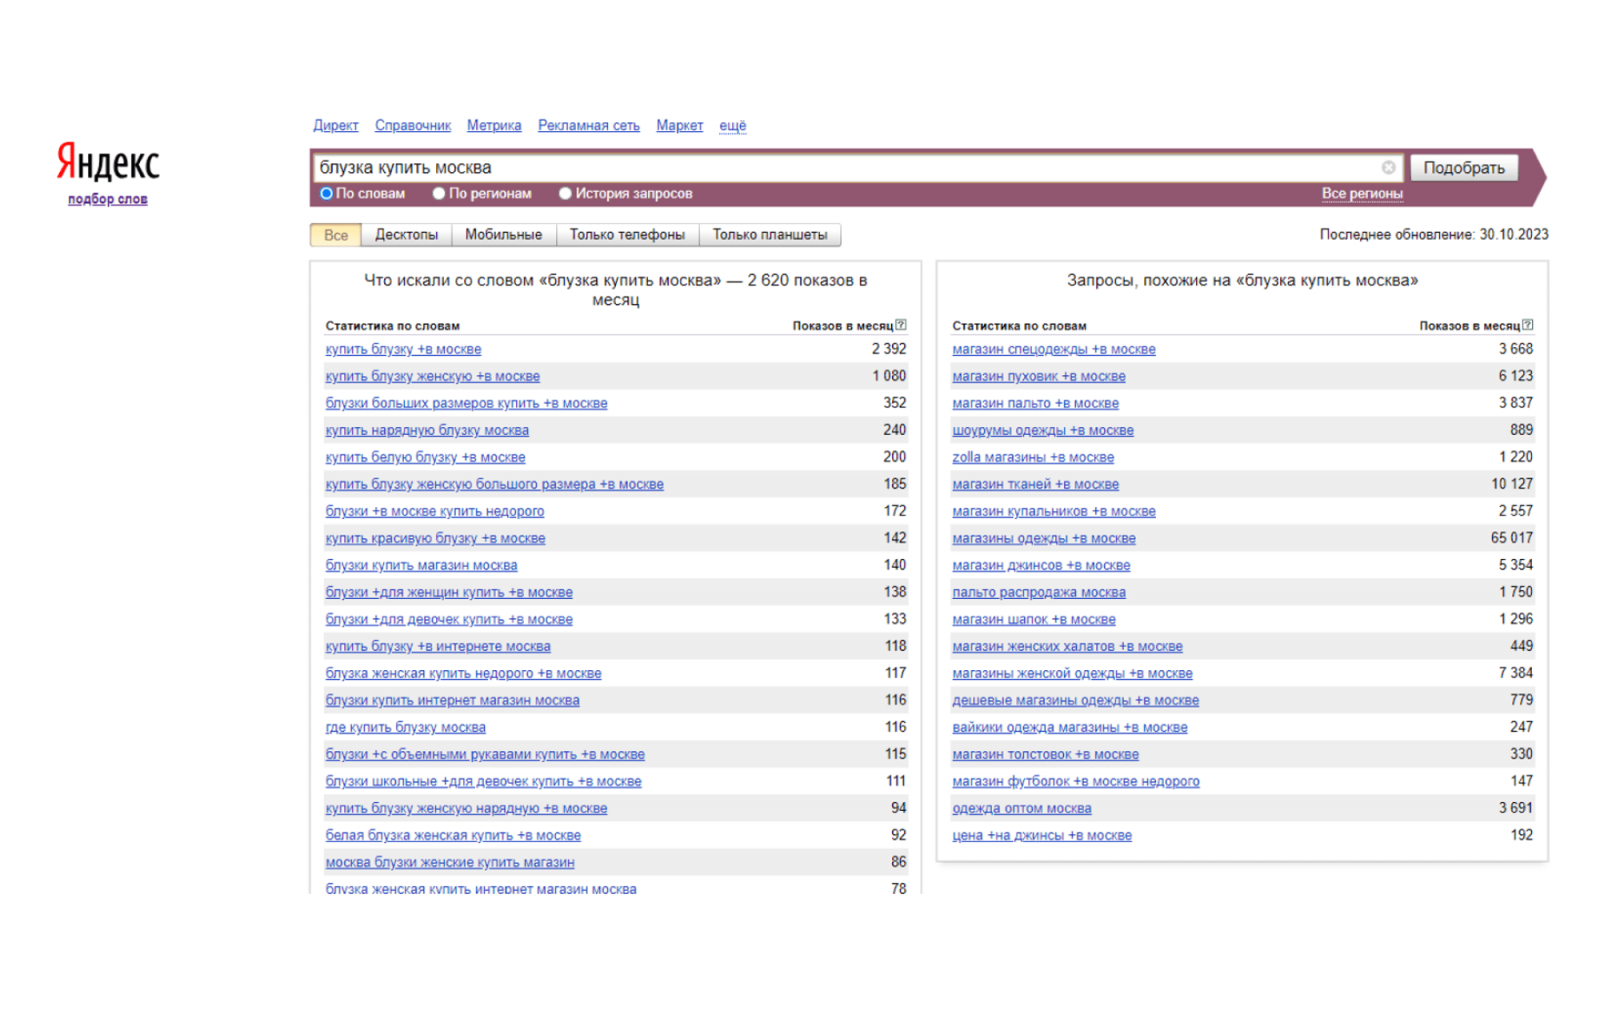The width and height of the screenshot is (1600, 1026).
Task: Open similar query 'магазин купальников +в москве'
Action: coord(1054,512)
